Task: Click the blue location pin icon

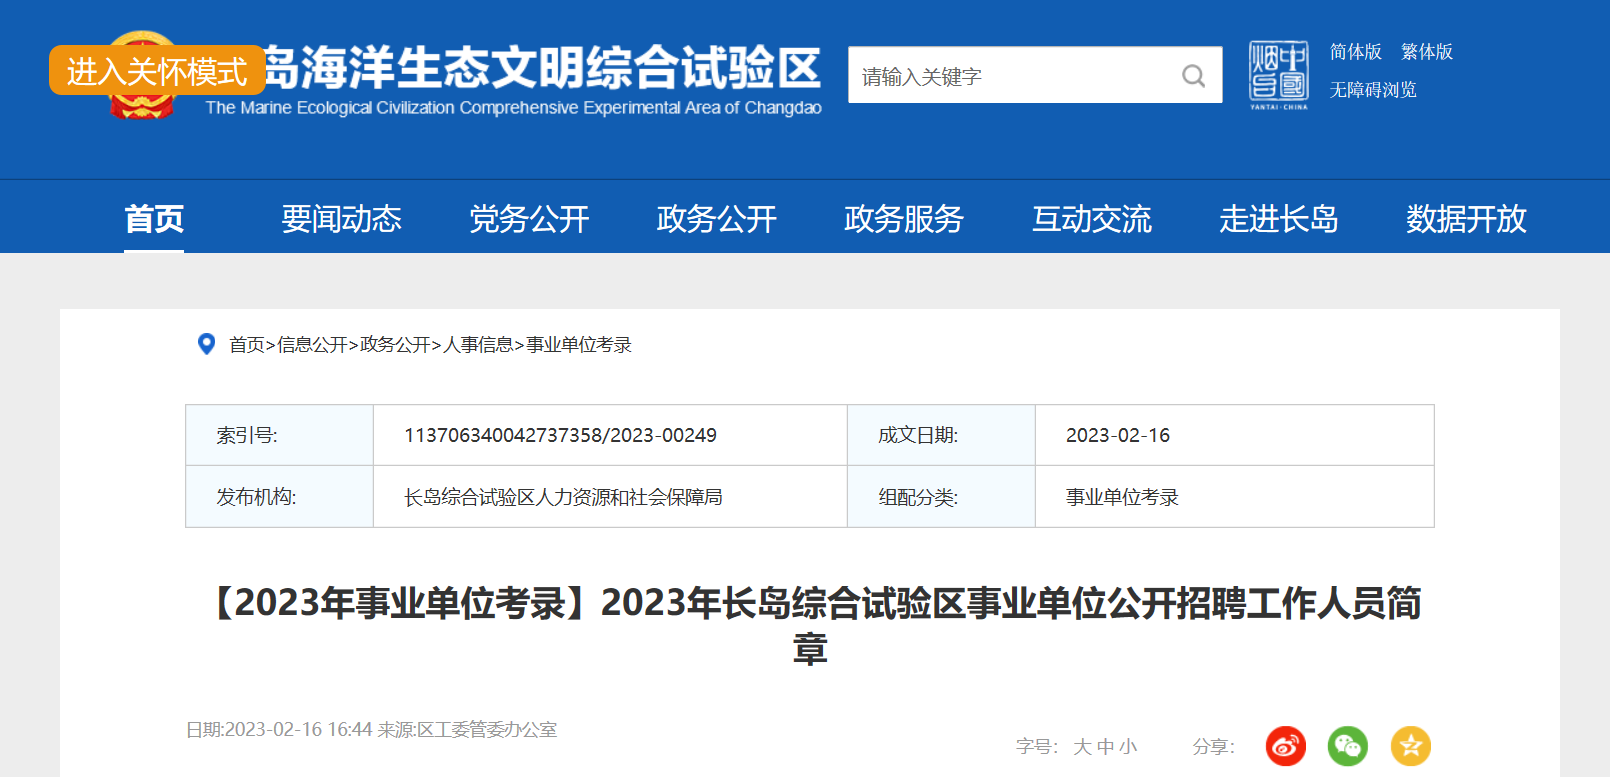Action: tap(206, 344)
